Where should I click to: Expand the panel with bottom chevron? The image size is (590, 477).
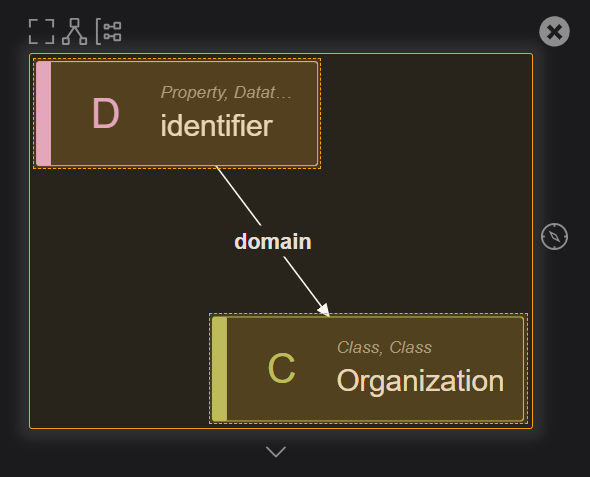tap(276, 451)
